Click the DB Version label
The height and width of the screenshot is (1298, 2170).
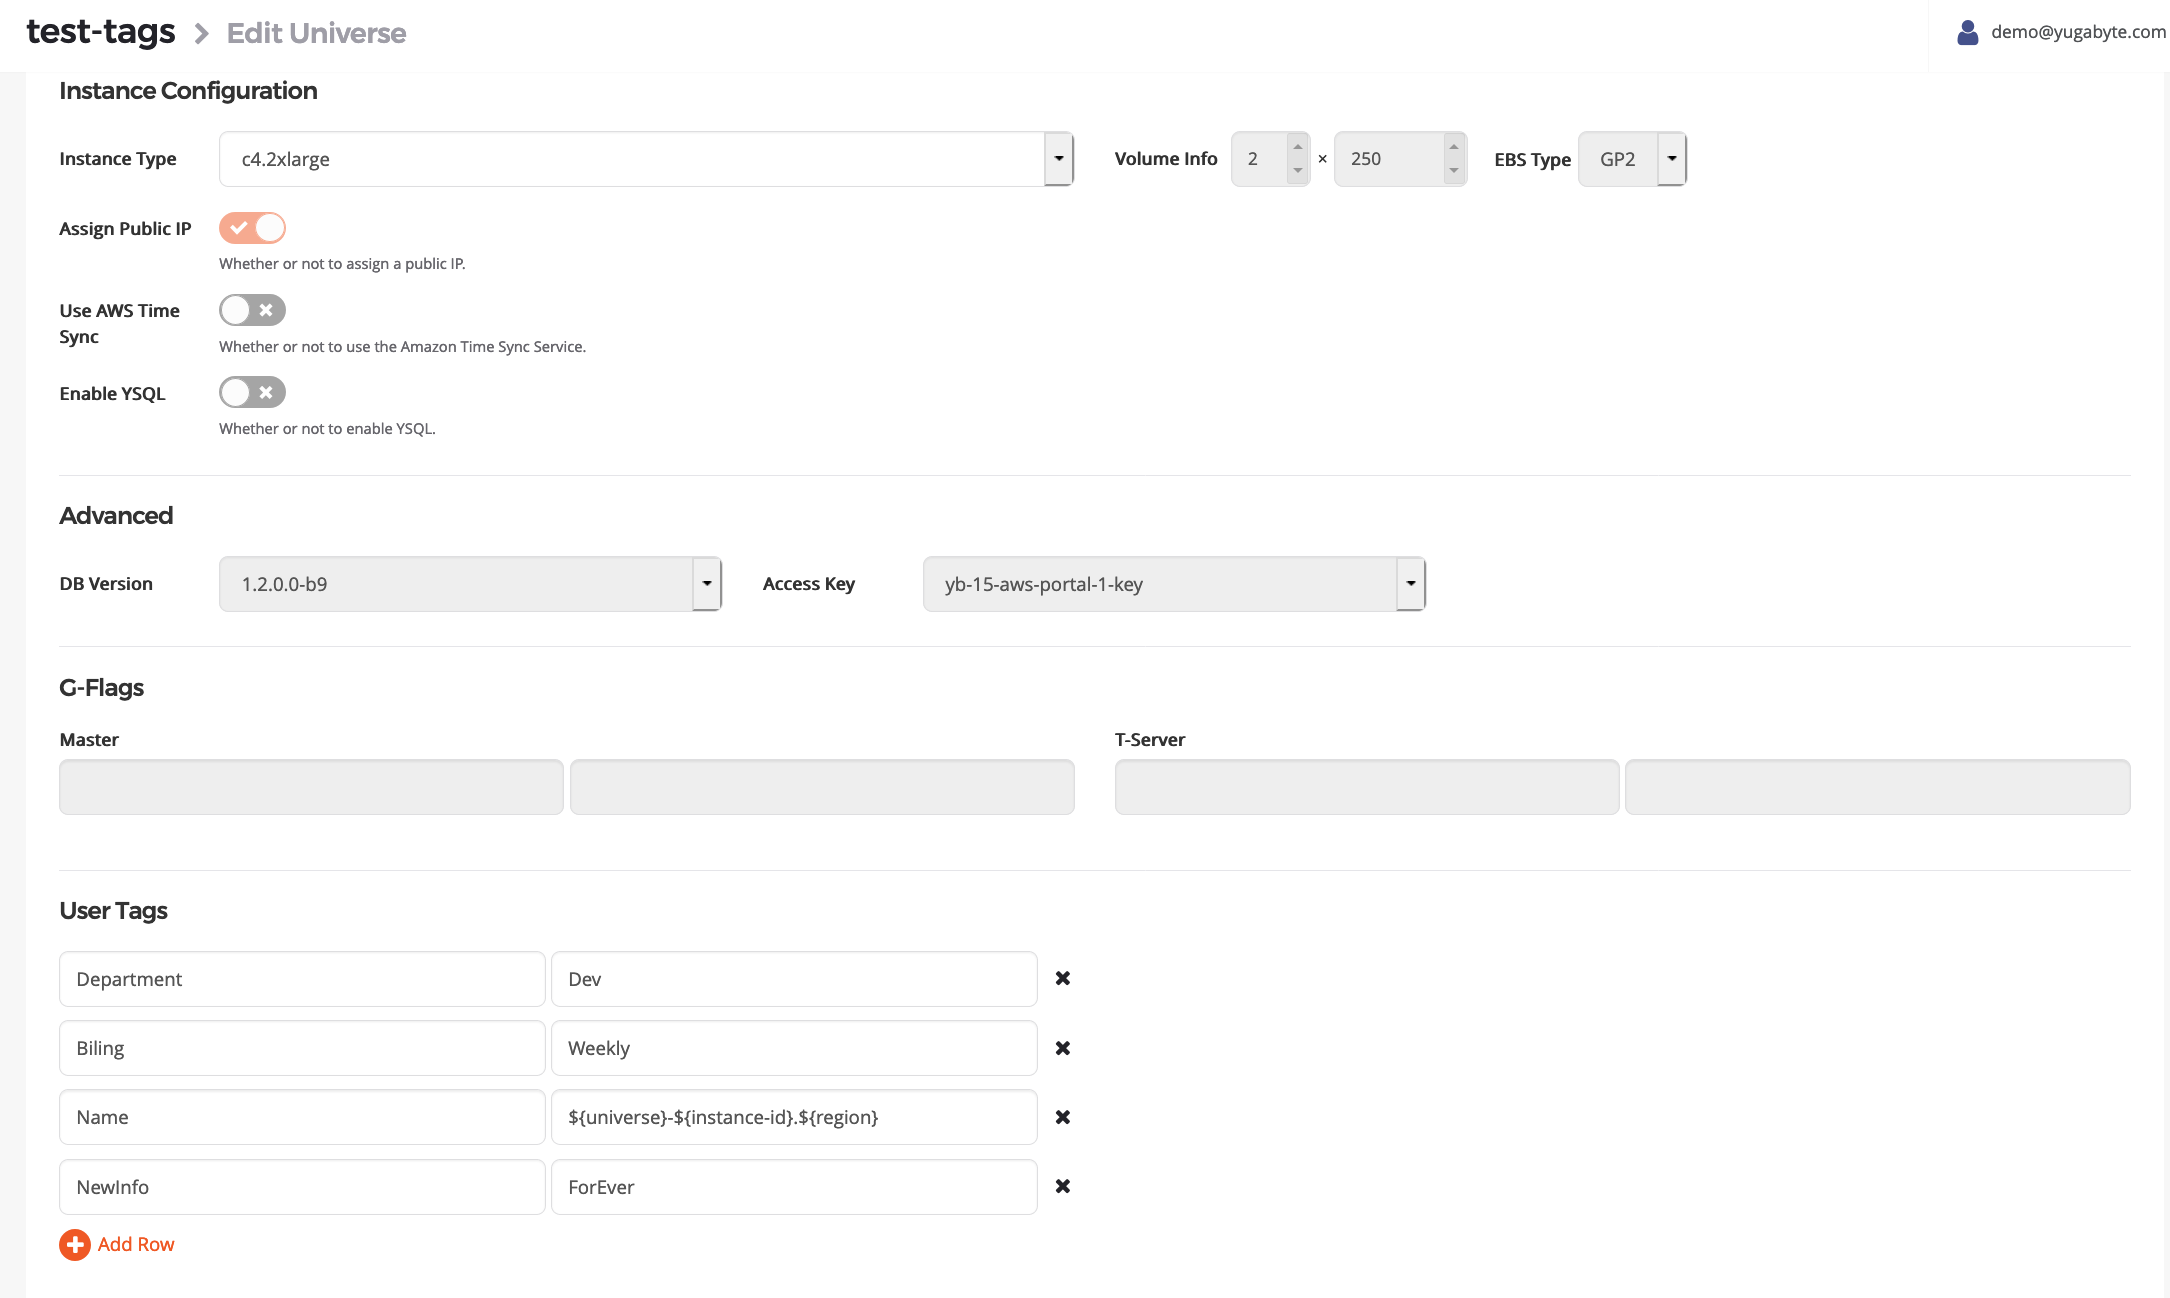tap(106, 584)
